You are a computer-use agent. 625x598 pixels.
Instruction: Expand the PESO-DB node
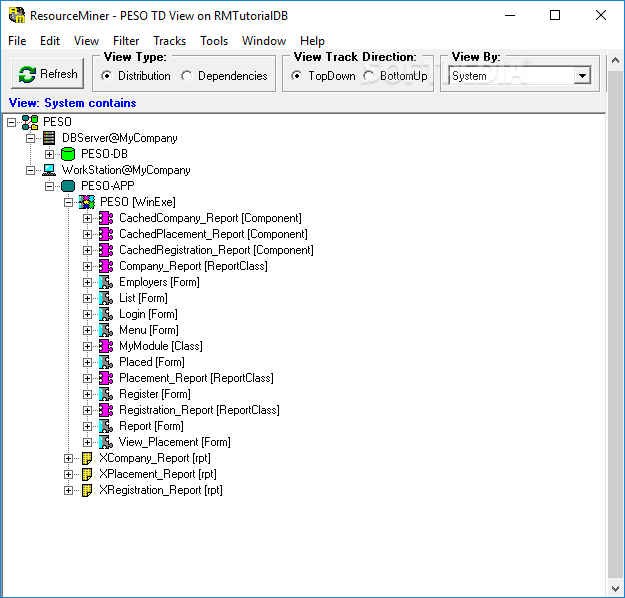49,154
